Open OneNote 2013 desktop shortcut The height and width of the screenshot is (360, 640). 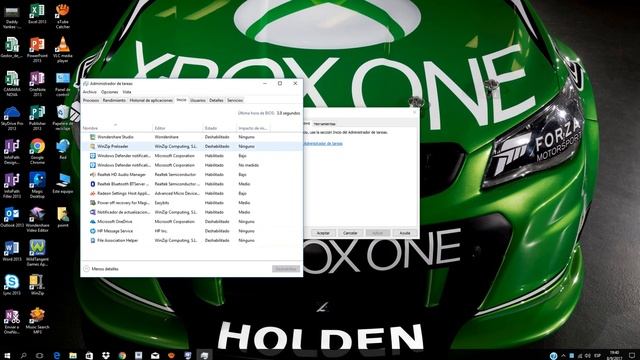point(37,84)
